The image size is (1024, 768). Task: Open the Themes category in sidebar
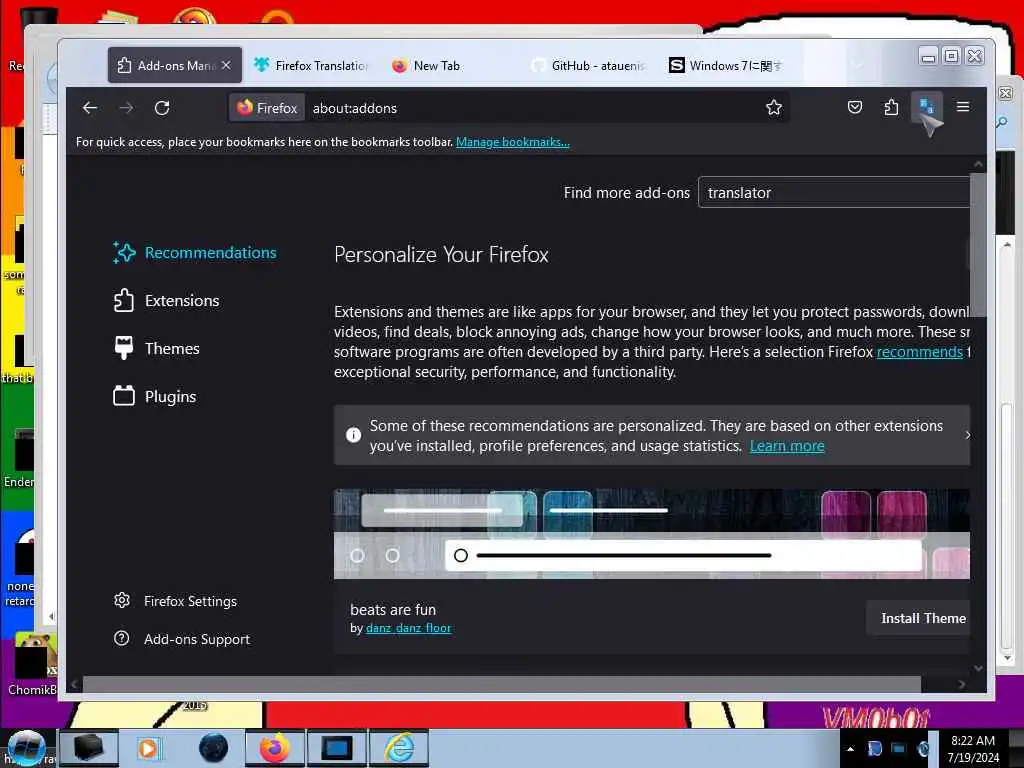coord(157,349)
